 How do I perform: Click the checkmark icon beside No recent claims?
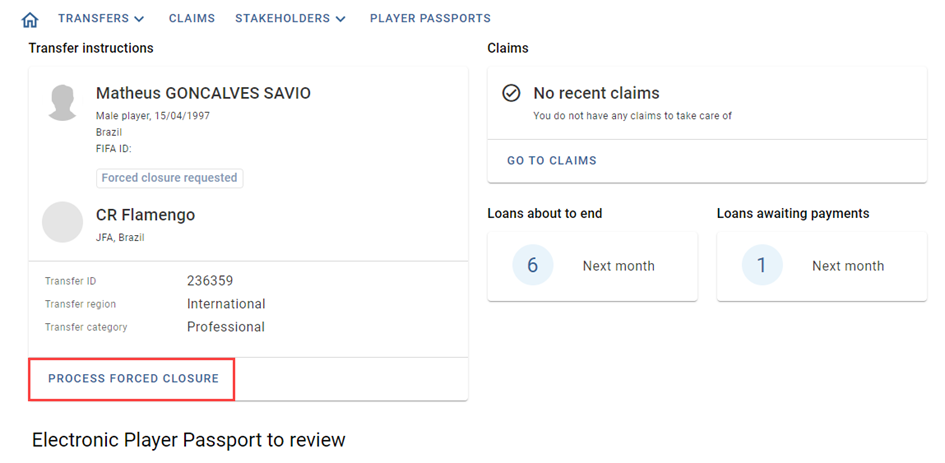511,93
